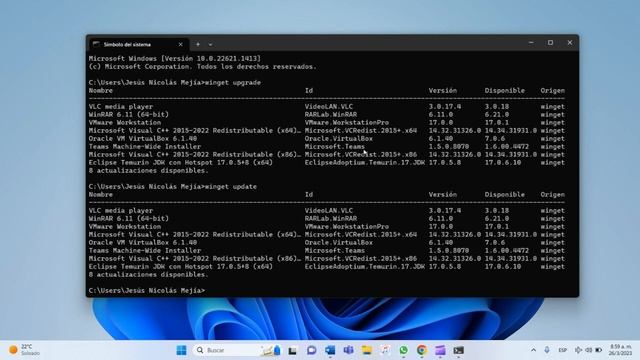Viewport: 640px width, 360px height.
Task: Open Task View from the taskbar
Action: [x=293, y=350]
